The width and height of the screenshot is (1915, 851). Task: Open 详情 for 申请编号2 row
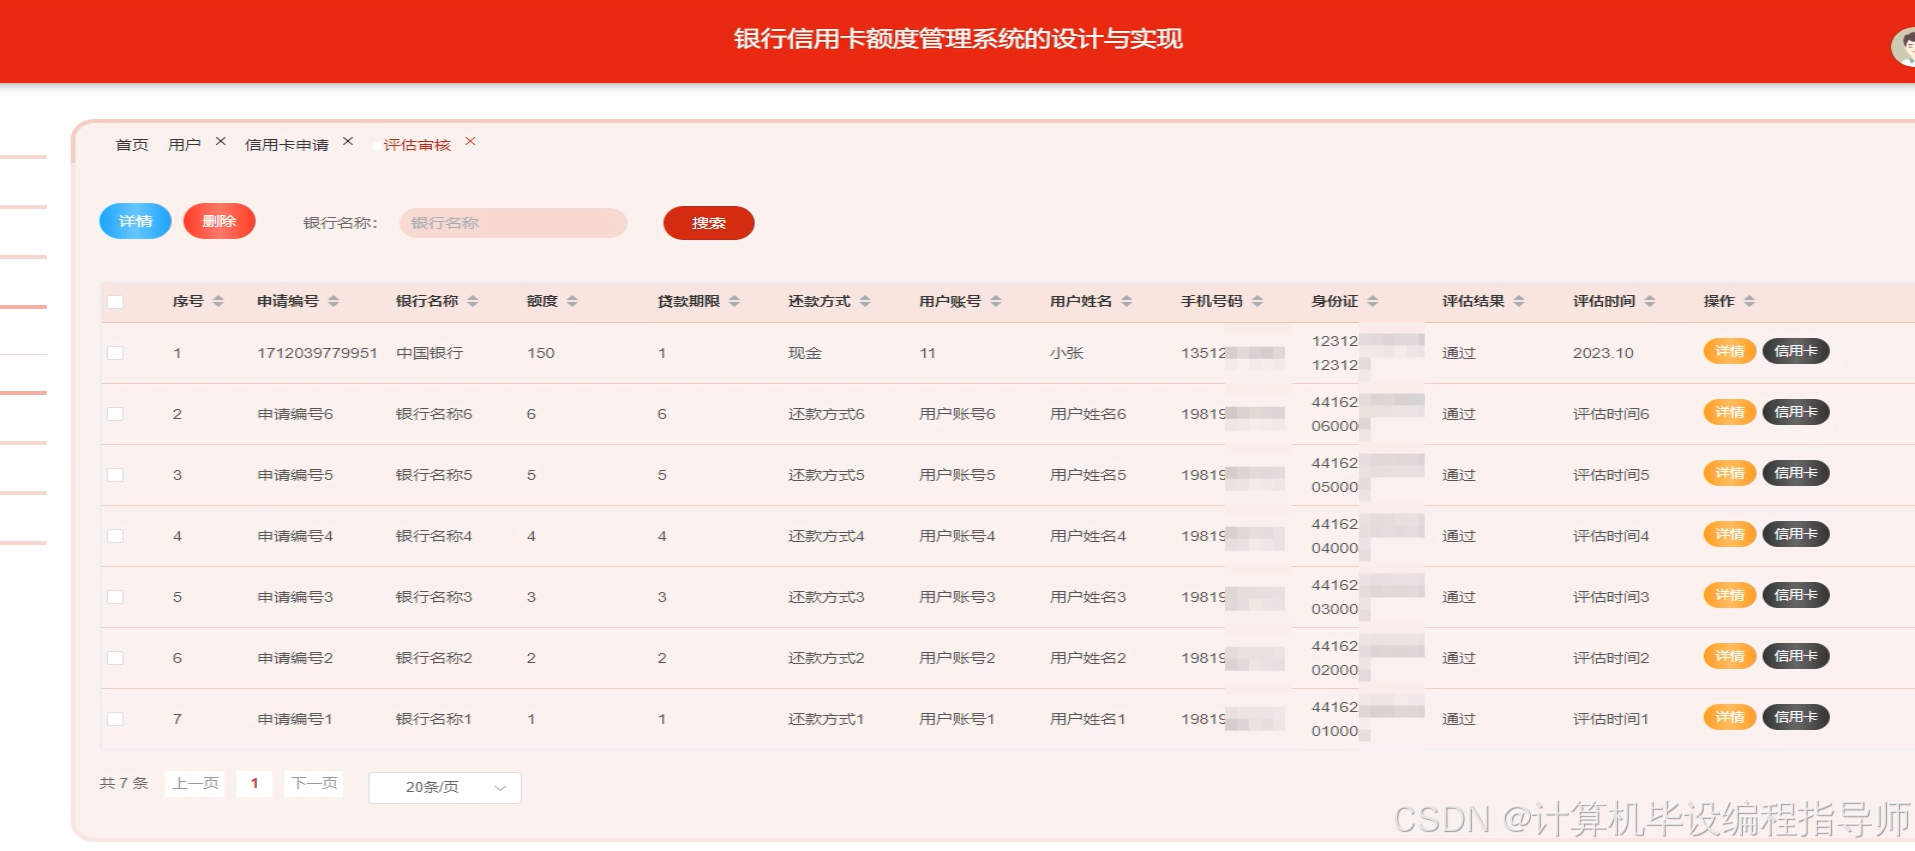(x=1730, y=656)
